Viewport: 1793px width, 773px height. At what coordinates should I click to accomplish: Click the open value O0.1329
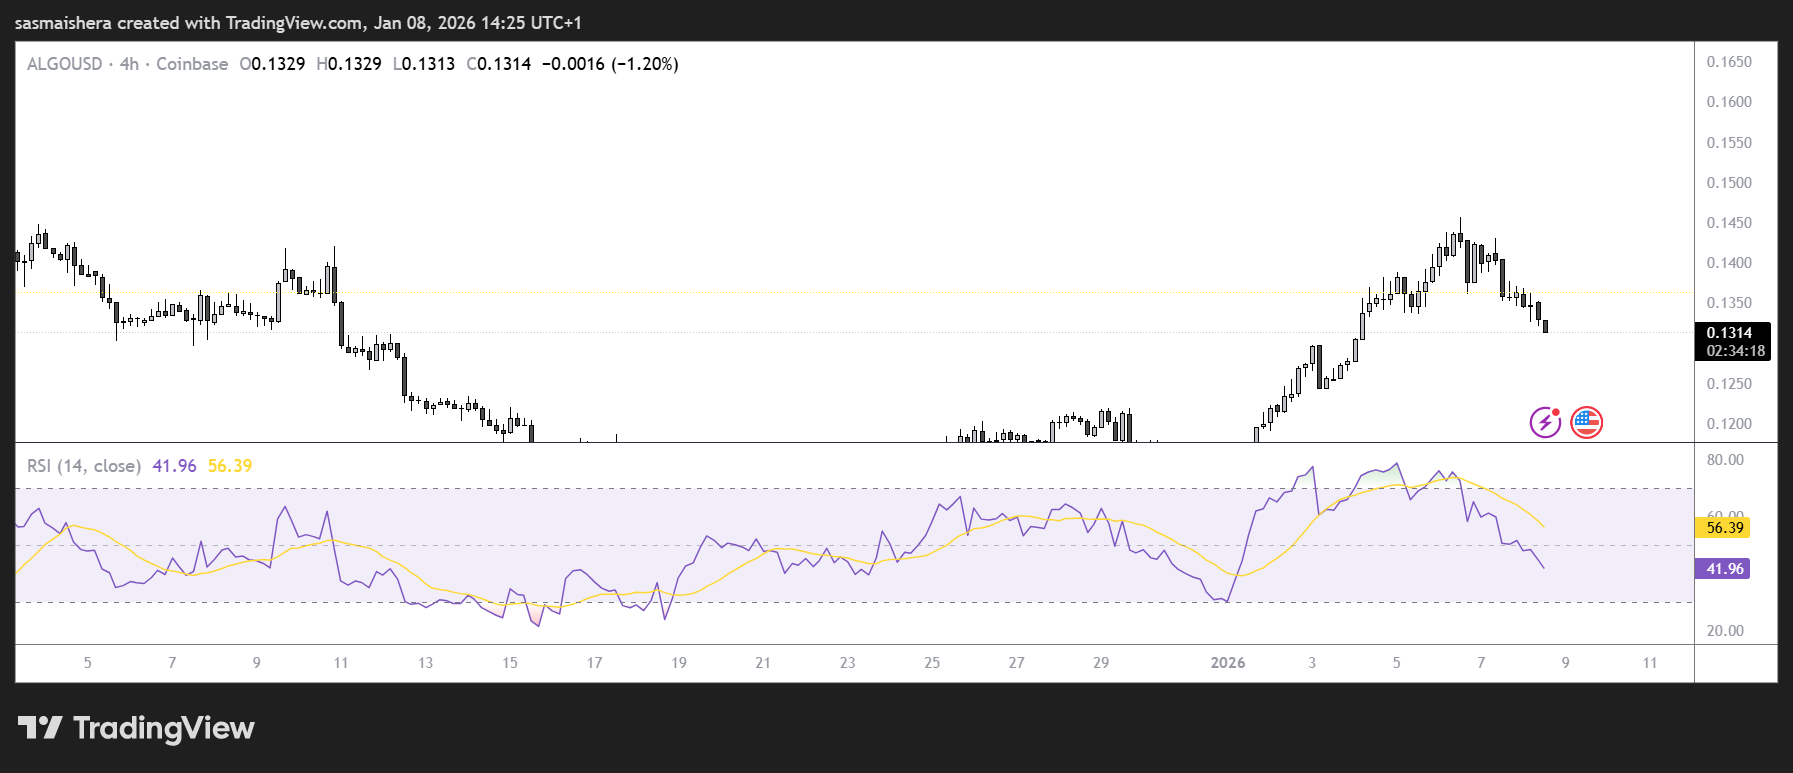(x=272, y=64)
